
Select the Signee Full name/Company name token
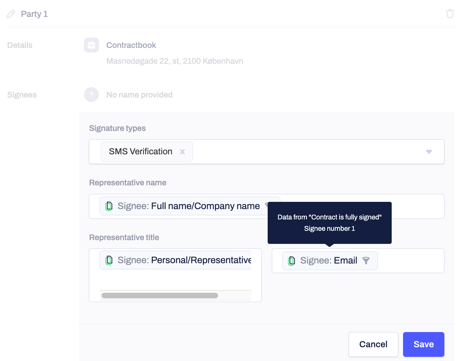coord(185,206)
